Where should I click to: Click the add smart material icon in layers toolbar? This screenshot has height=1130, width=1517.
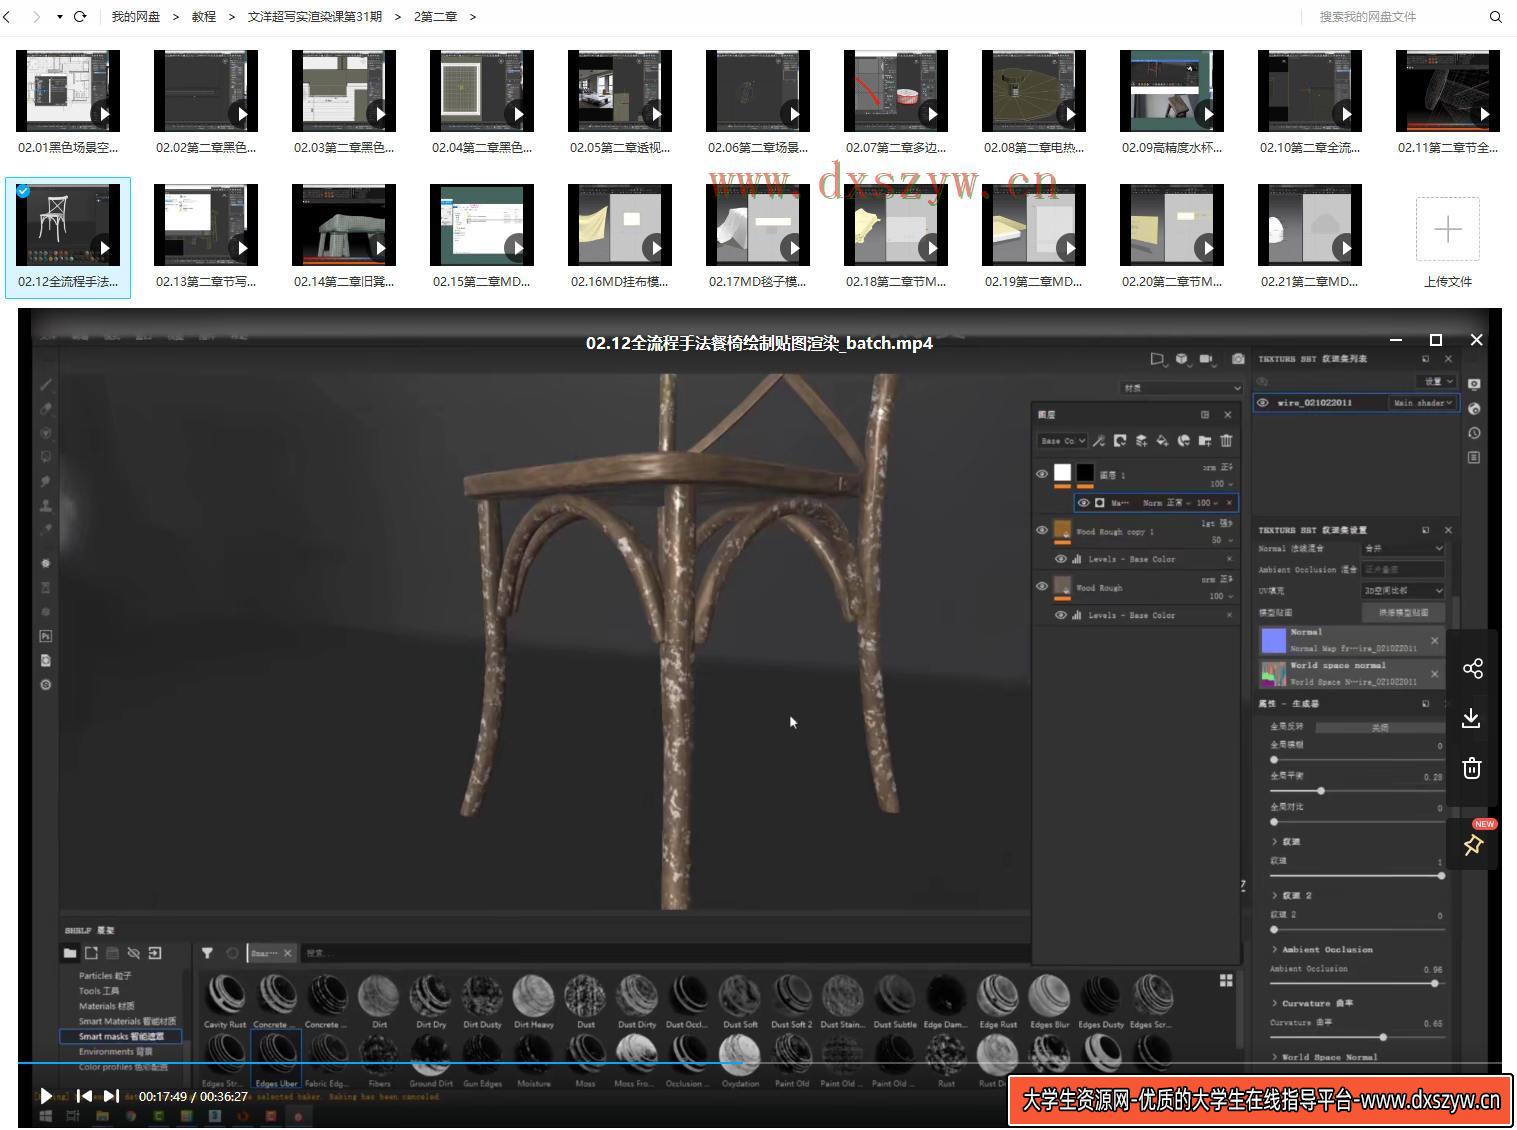click(x=1184, y=441)
